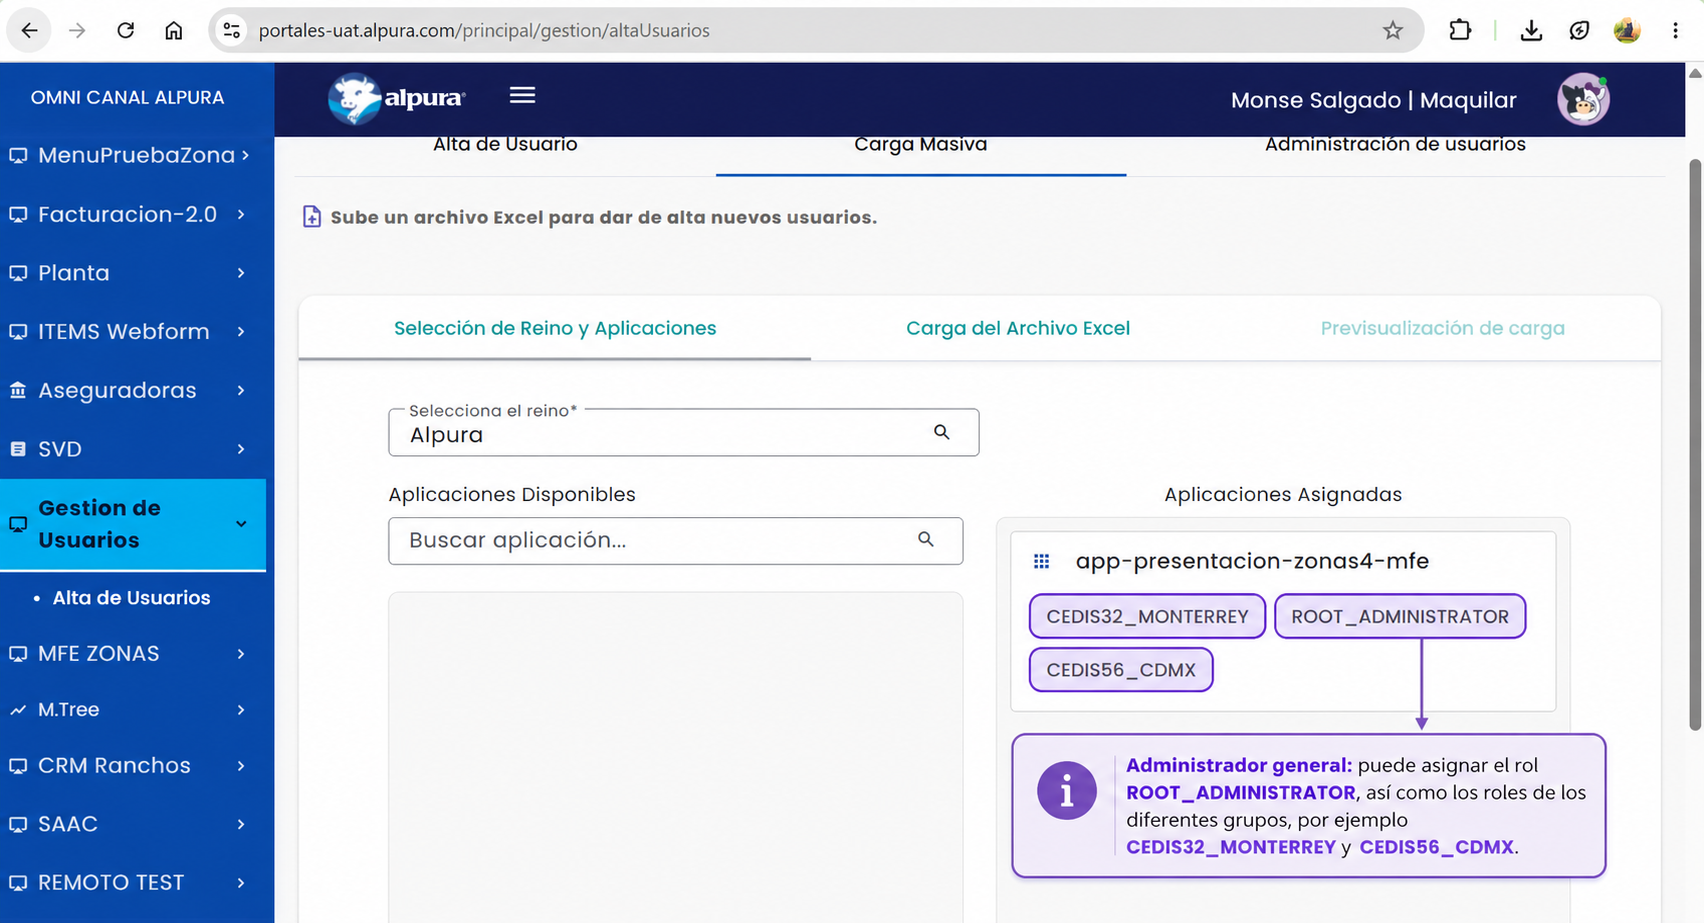This screenshot has height=923, width=1704.
Task: Click the M.Tree trend line icon
Action: [x=18, y=710]
